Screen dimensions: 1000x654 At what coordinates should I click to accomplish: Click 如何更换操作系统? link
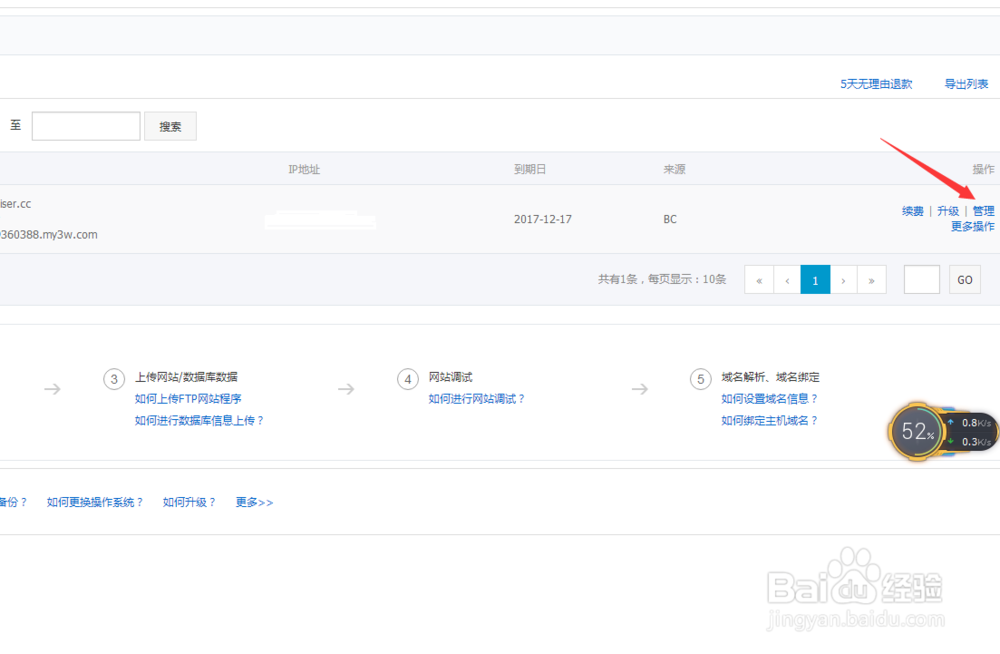click(94, 502)
